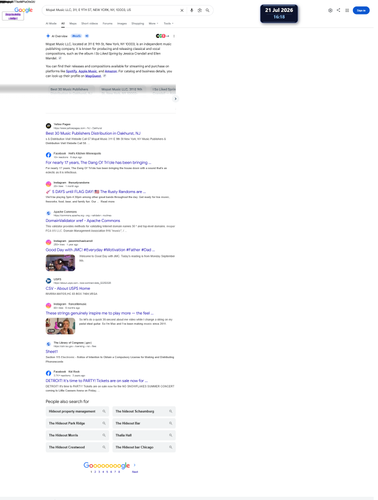Open the AI Overview three-dot options menu
Screen dimensions: 378x500
(174, 36)
